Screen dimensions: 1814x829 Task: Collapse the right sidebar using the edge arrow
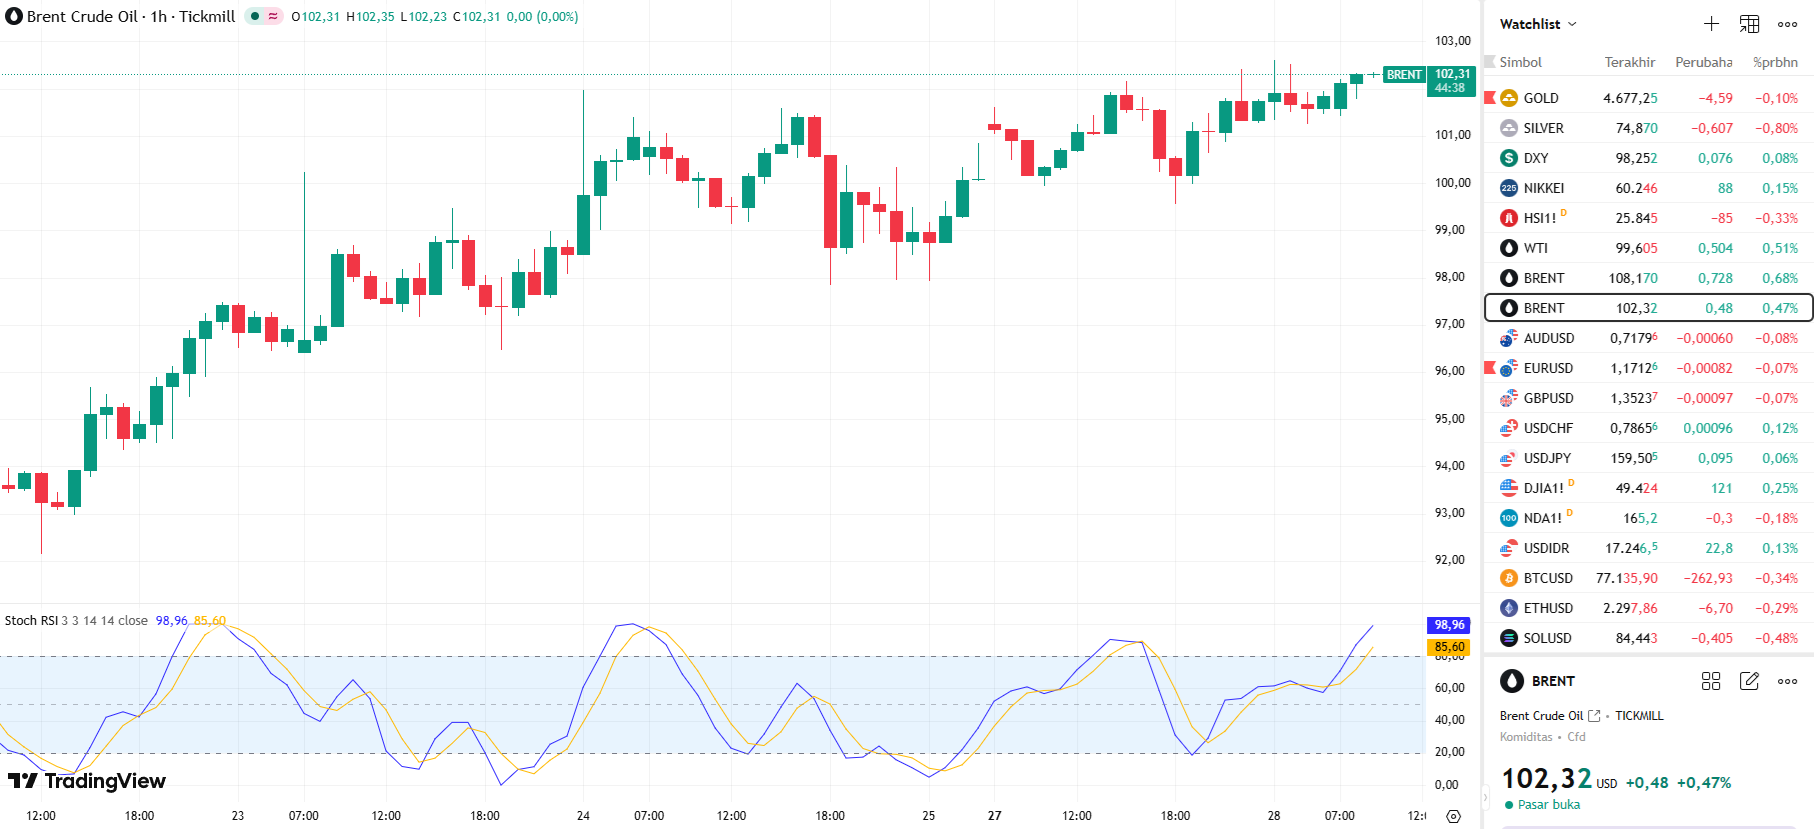(x=1485, y=798)
